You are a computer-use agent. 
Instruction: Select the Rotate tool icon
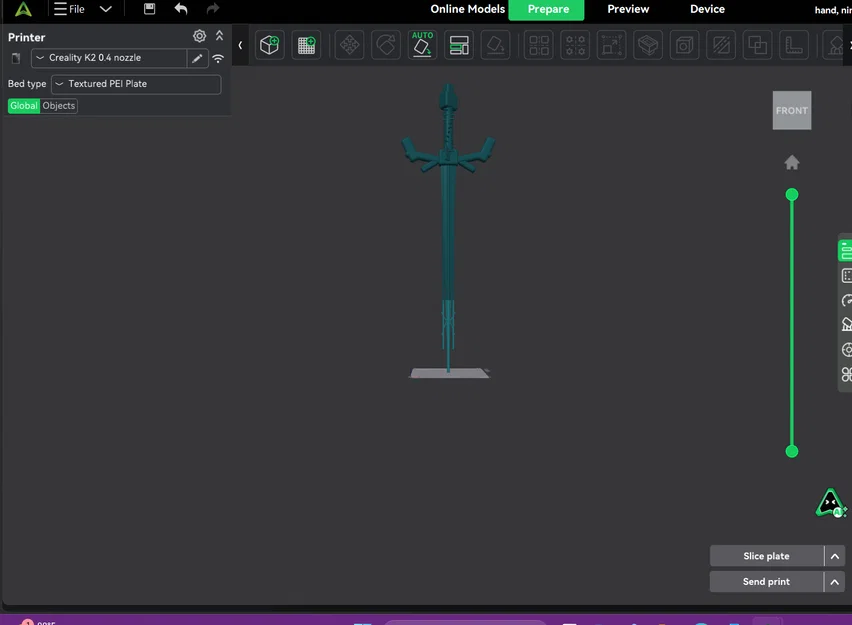(x=386, y=45)
